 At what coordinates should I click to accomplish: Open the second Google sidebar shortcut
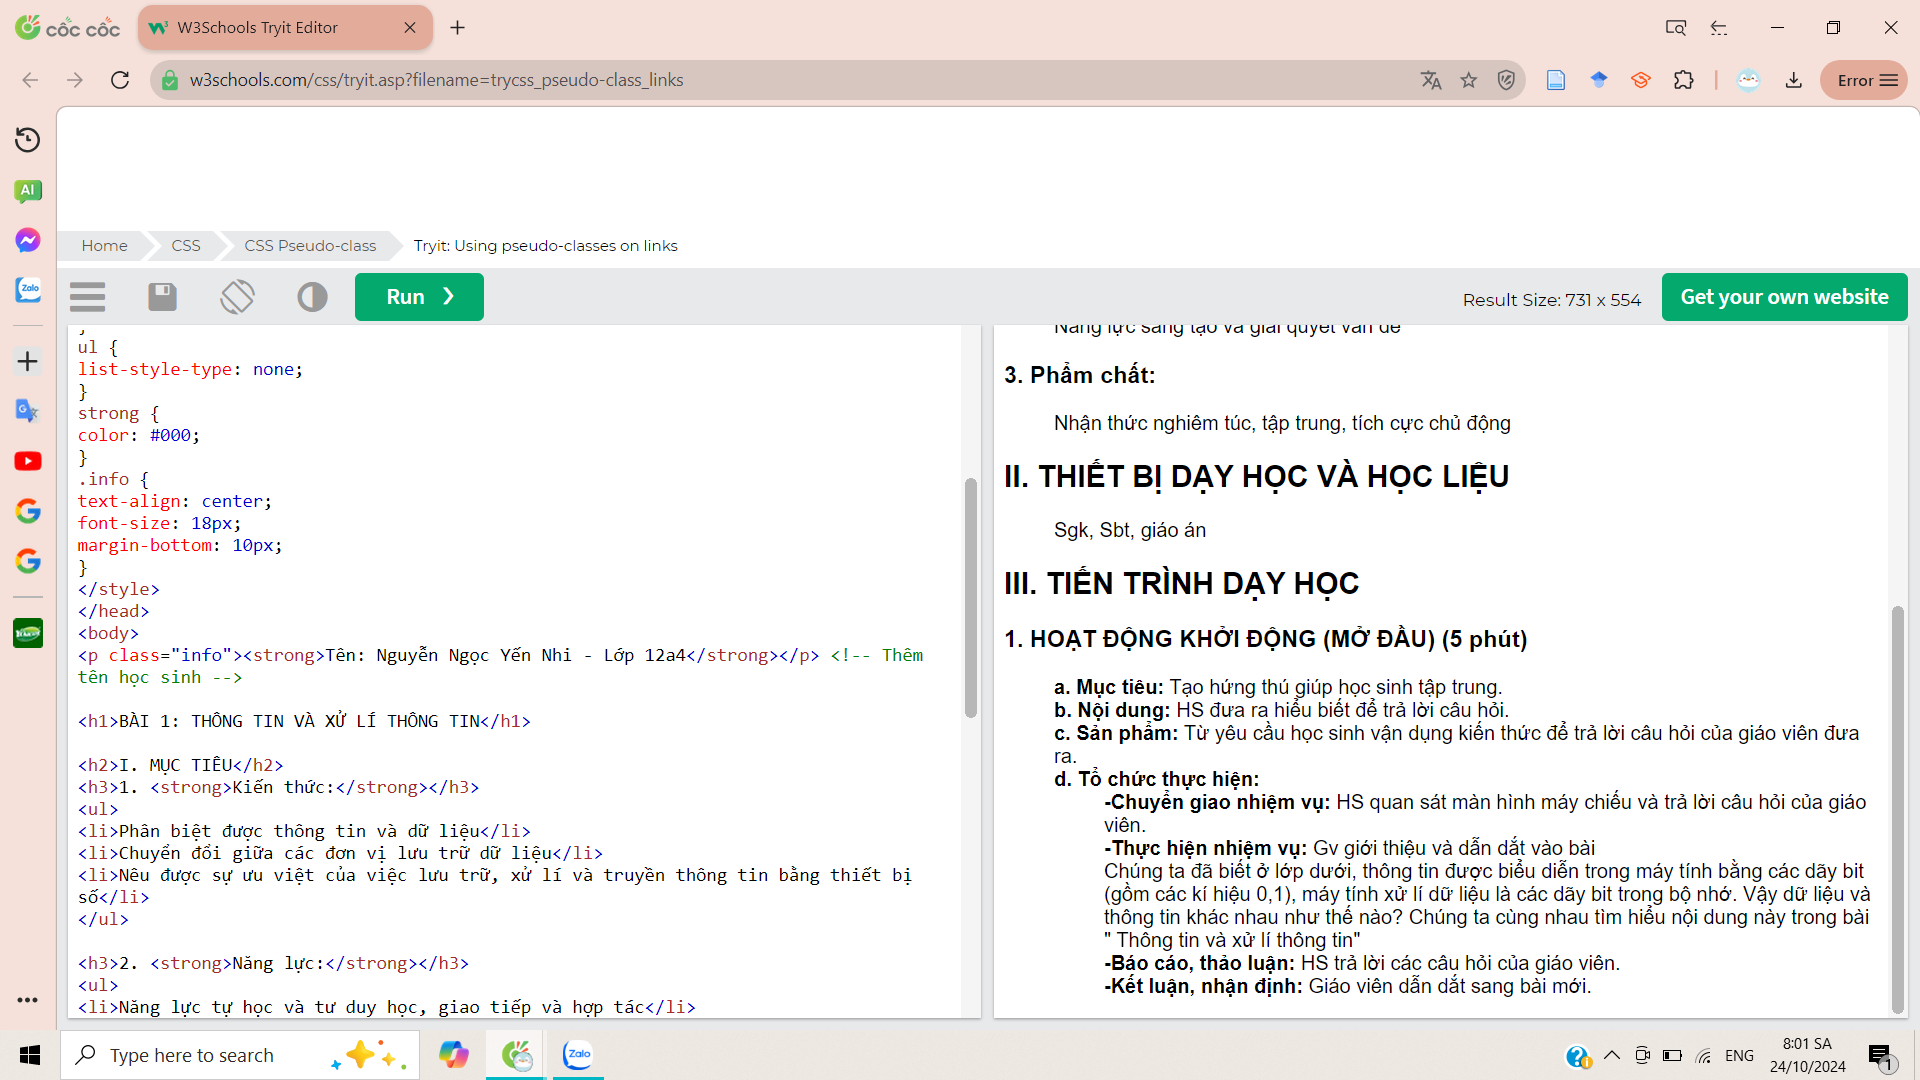[28, 561]
